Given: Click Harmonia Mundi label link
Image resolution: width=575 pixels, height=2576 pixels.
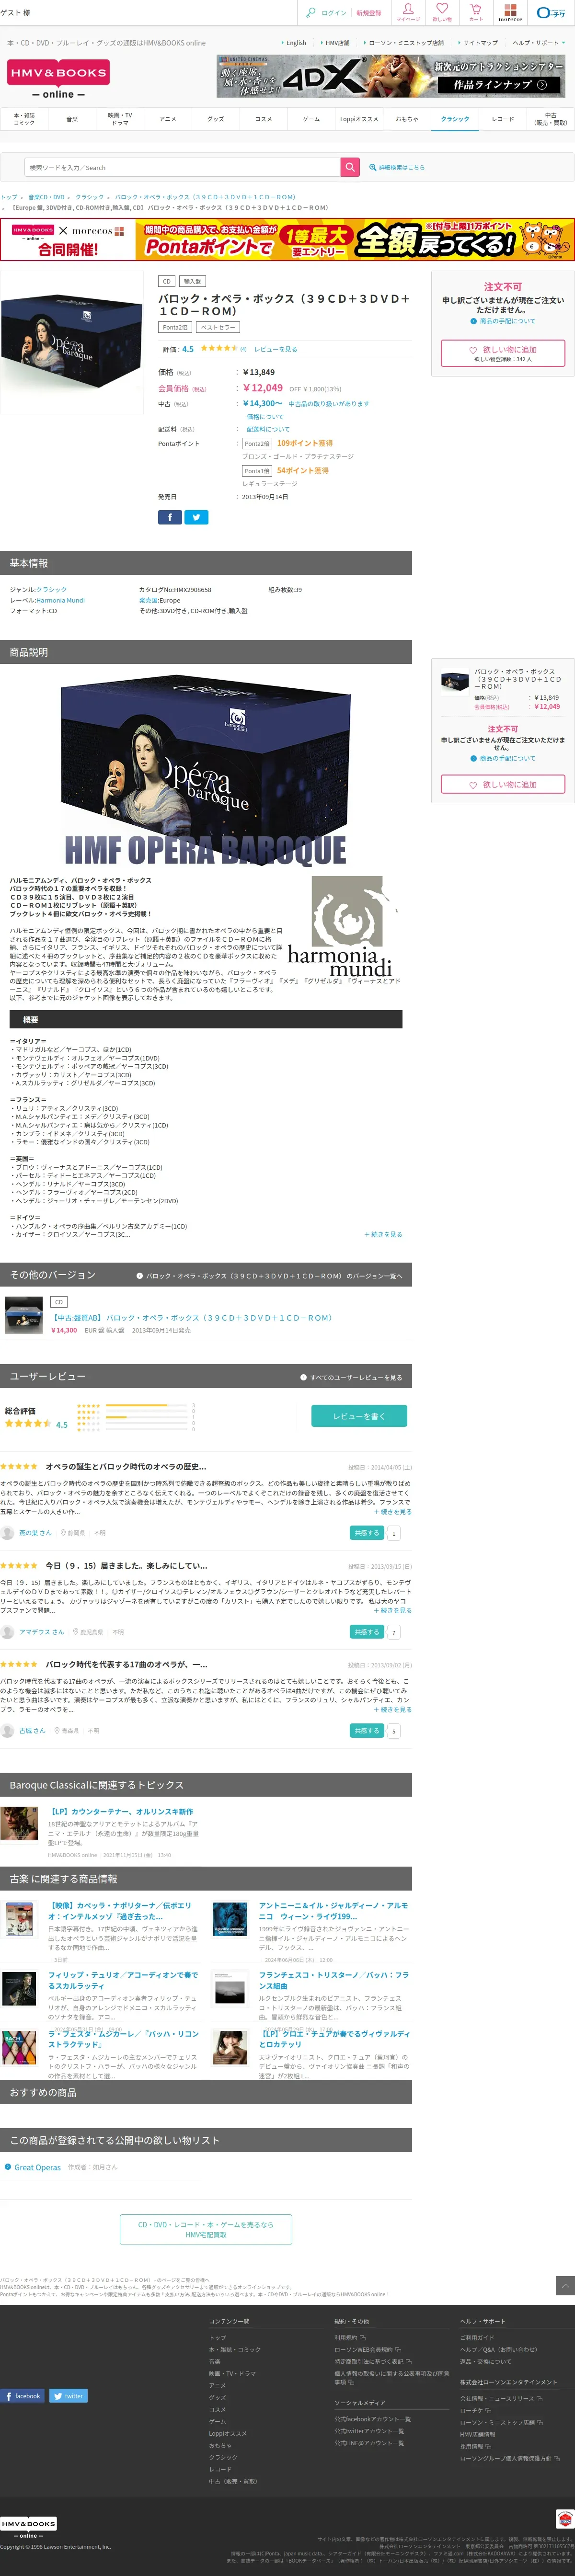Looking at the screenshot, I should [60, 600].
